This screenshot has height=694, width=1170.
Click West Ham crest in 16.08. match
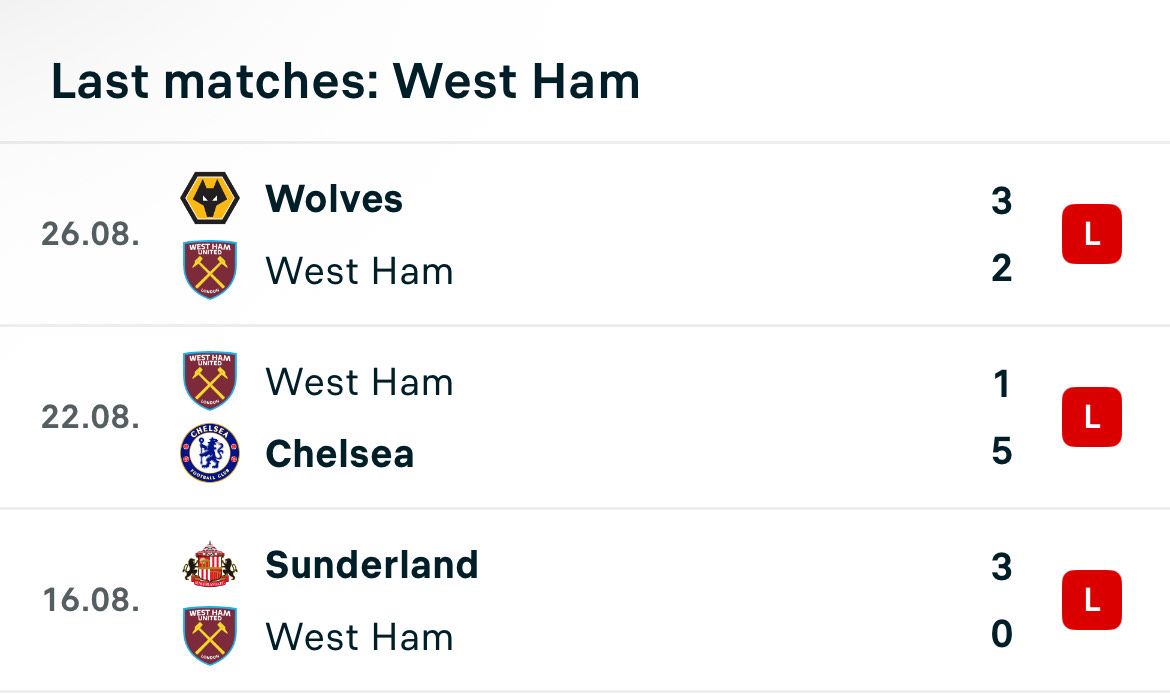(x=210, y=636)
